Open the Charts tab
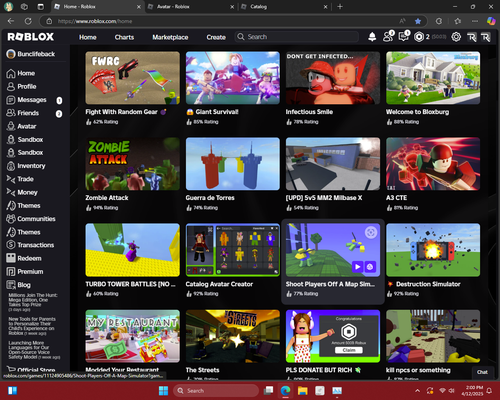 (x=124, y=37)
